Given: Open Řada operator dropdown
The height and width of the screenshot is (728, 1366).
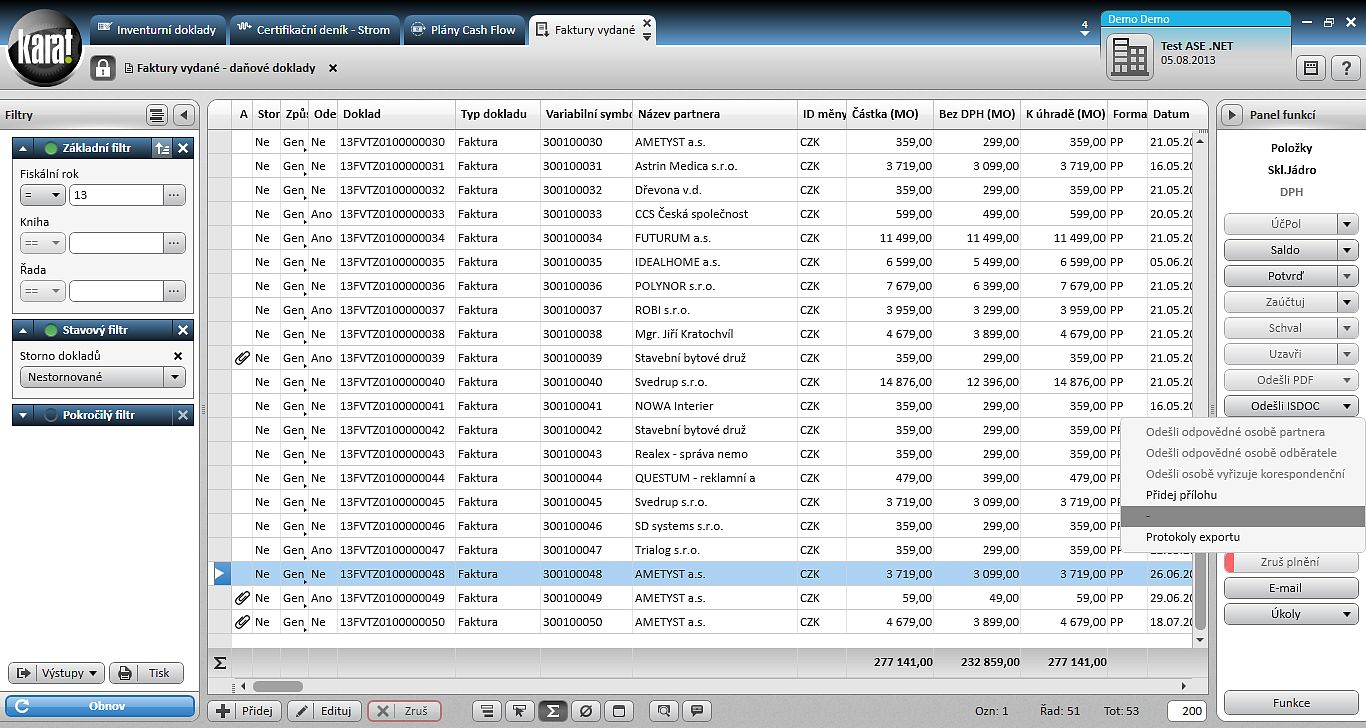Looking at the screenshot, I should tap(42, 291).
